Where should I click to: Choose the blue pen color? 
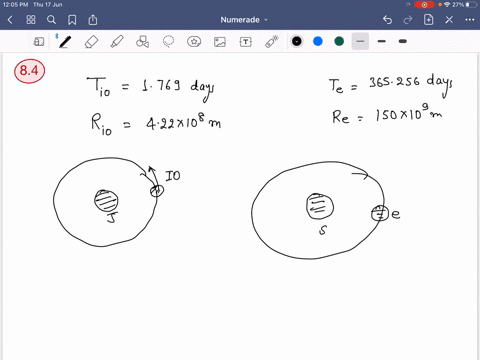(318, 41)
